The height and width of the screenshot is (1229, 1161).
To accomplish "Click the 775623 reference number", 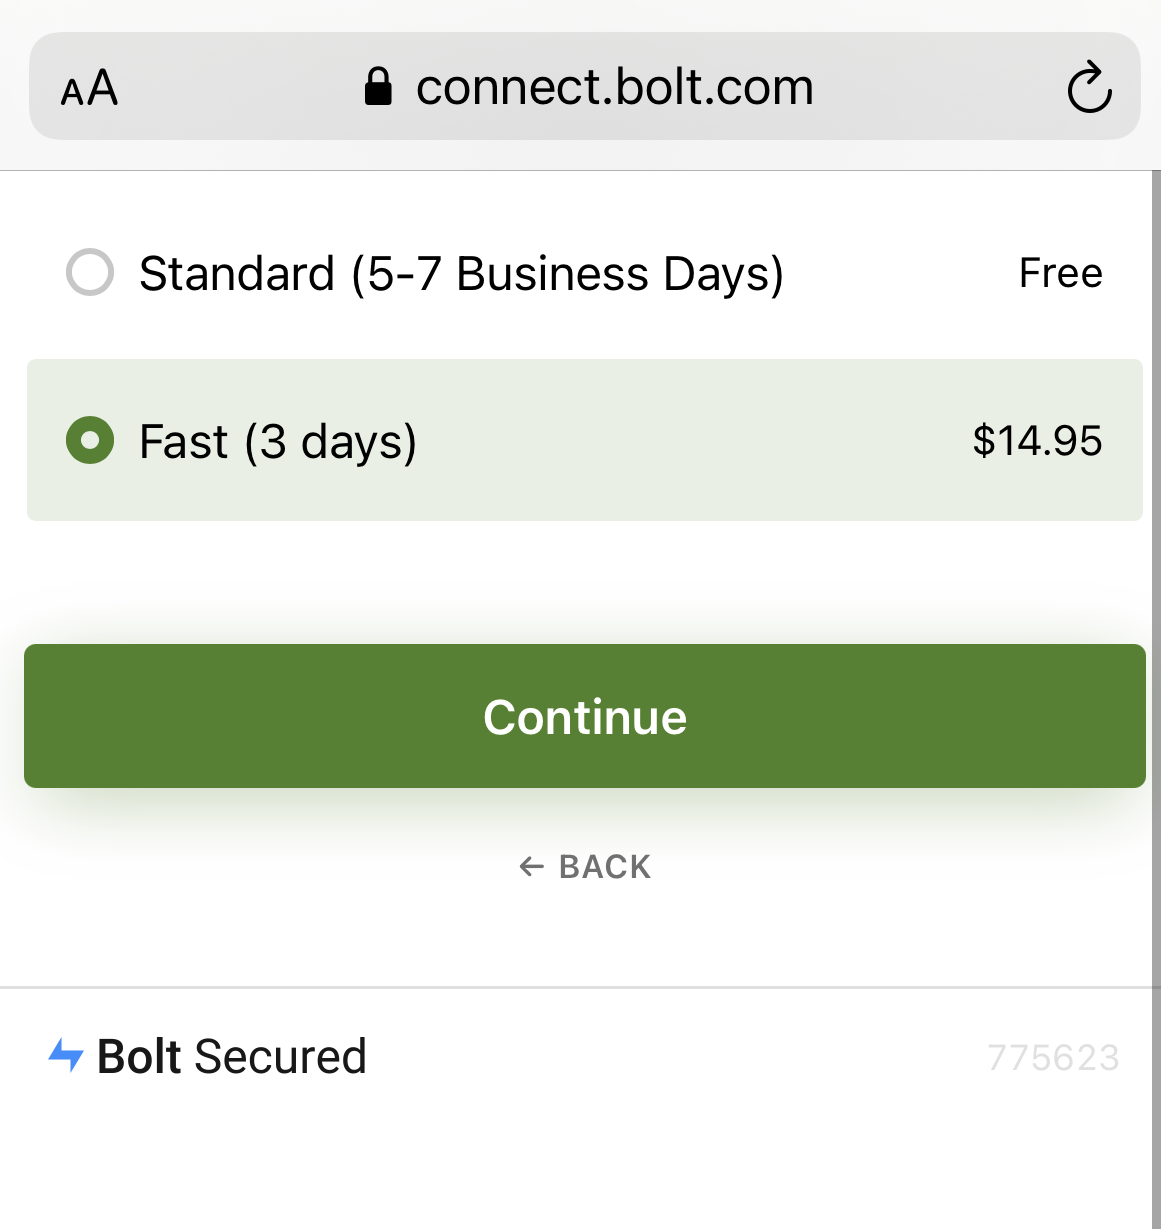I will 1053,1058.
